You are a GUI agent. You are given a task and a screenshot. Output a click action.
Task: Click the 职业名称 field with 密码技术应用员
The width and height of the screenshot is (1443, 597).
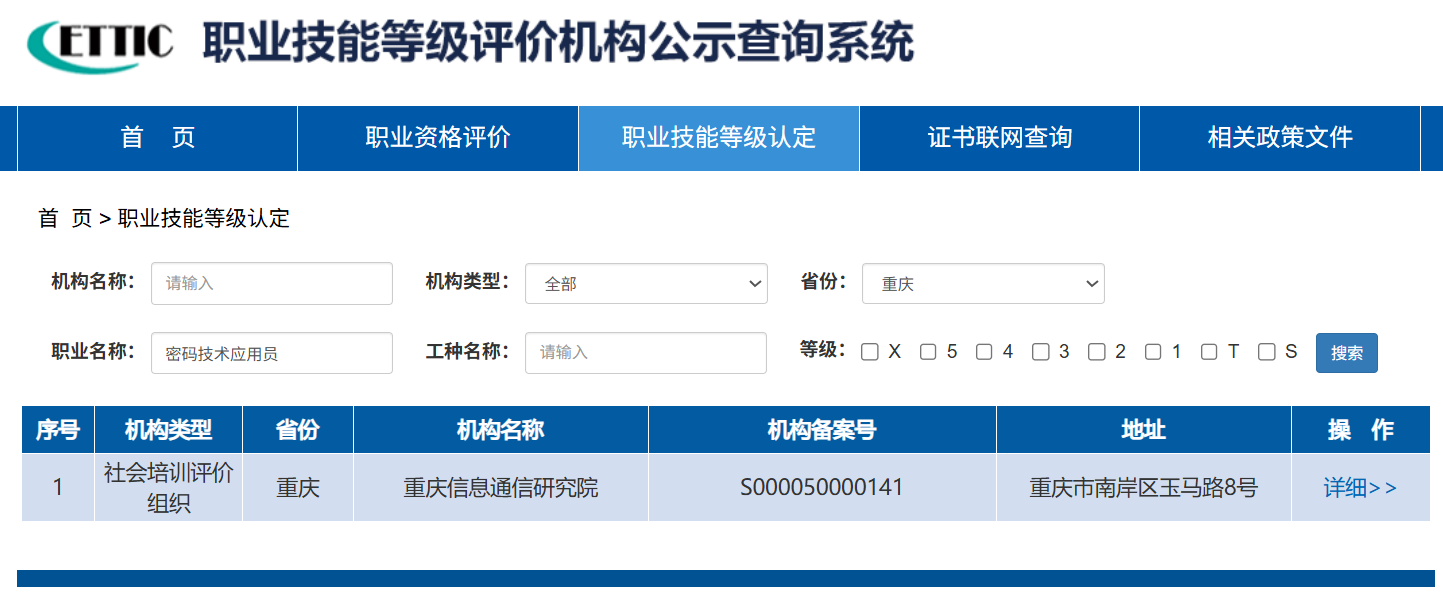271,353
